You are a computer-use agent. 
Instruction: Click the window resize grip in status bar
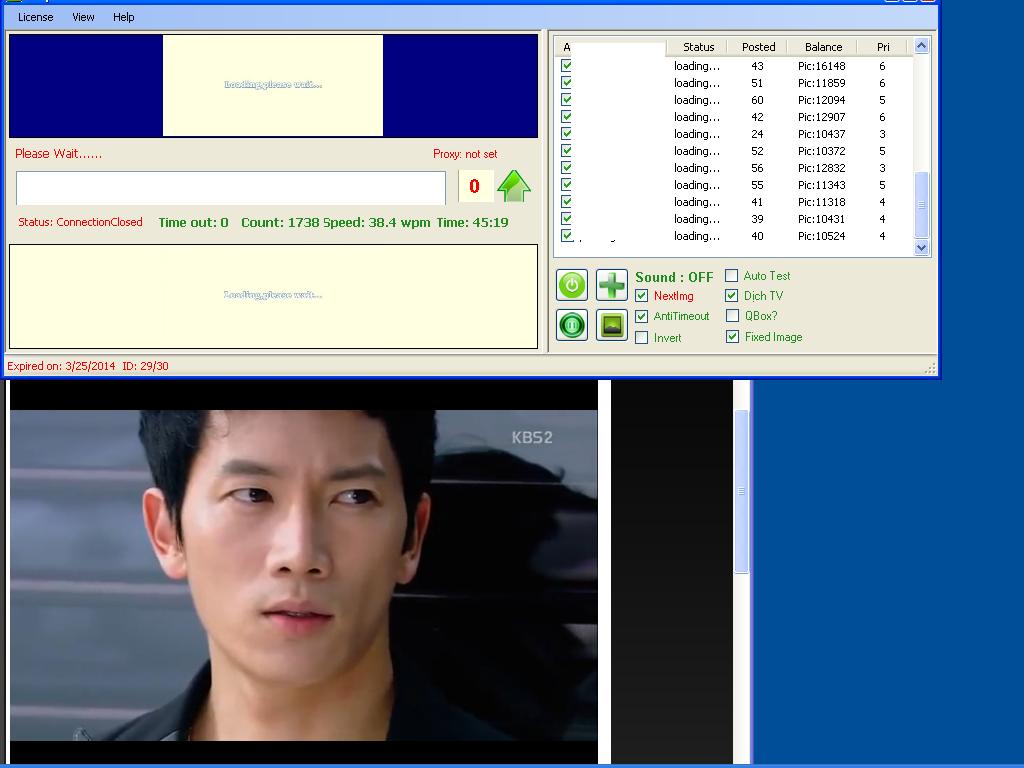coord(930,368)
